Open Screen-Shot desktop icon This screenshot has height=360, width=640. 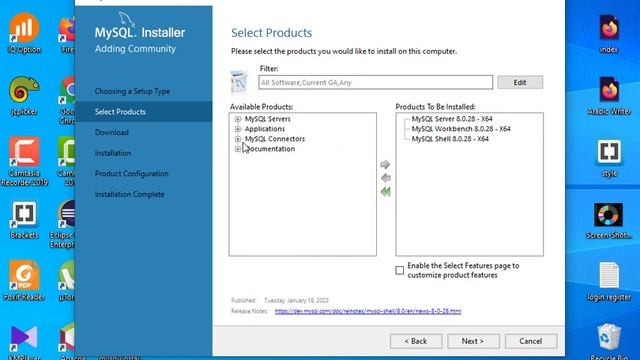coord(609,221)
